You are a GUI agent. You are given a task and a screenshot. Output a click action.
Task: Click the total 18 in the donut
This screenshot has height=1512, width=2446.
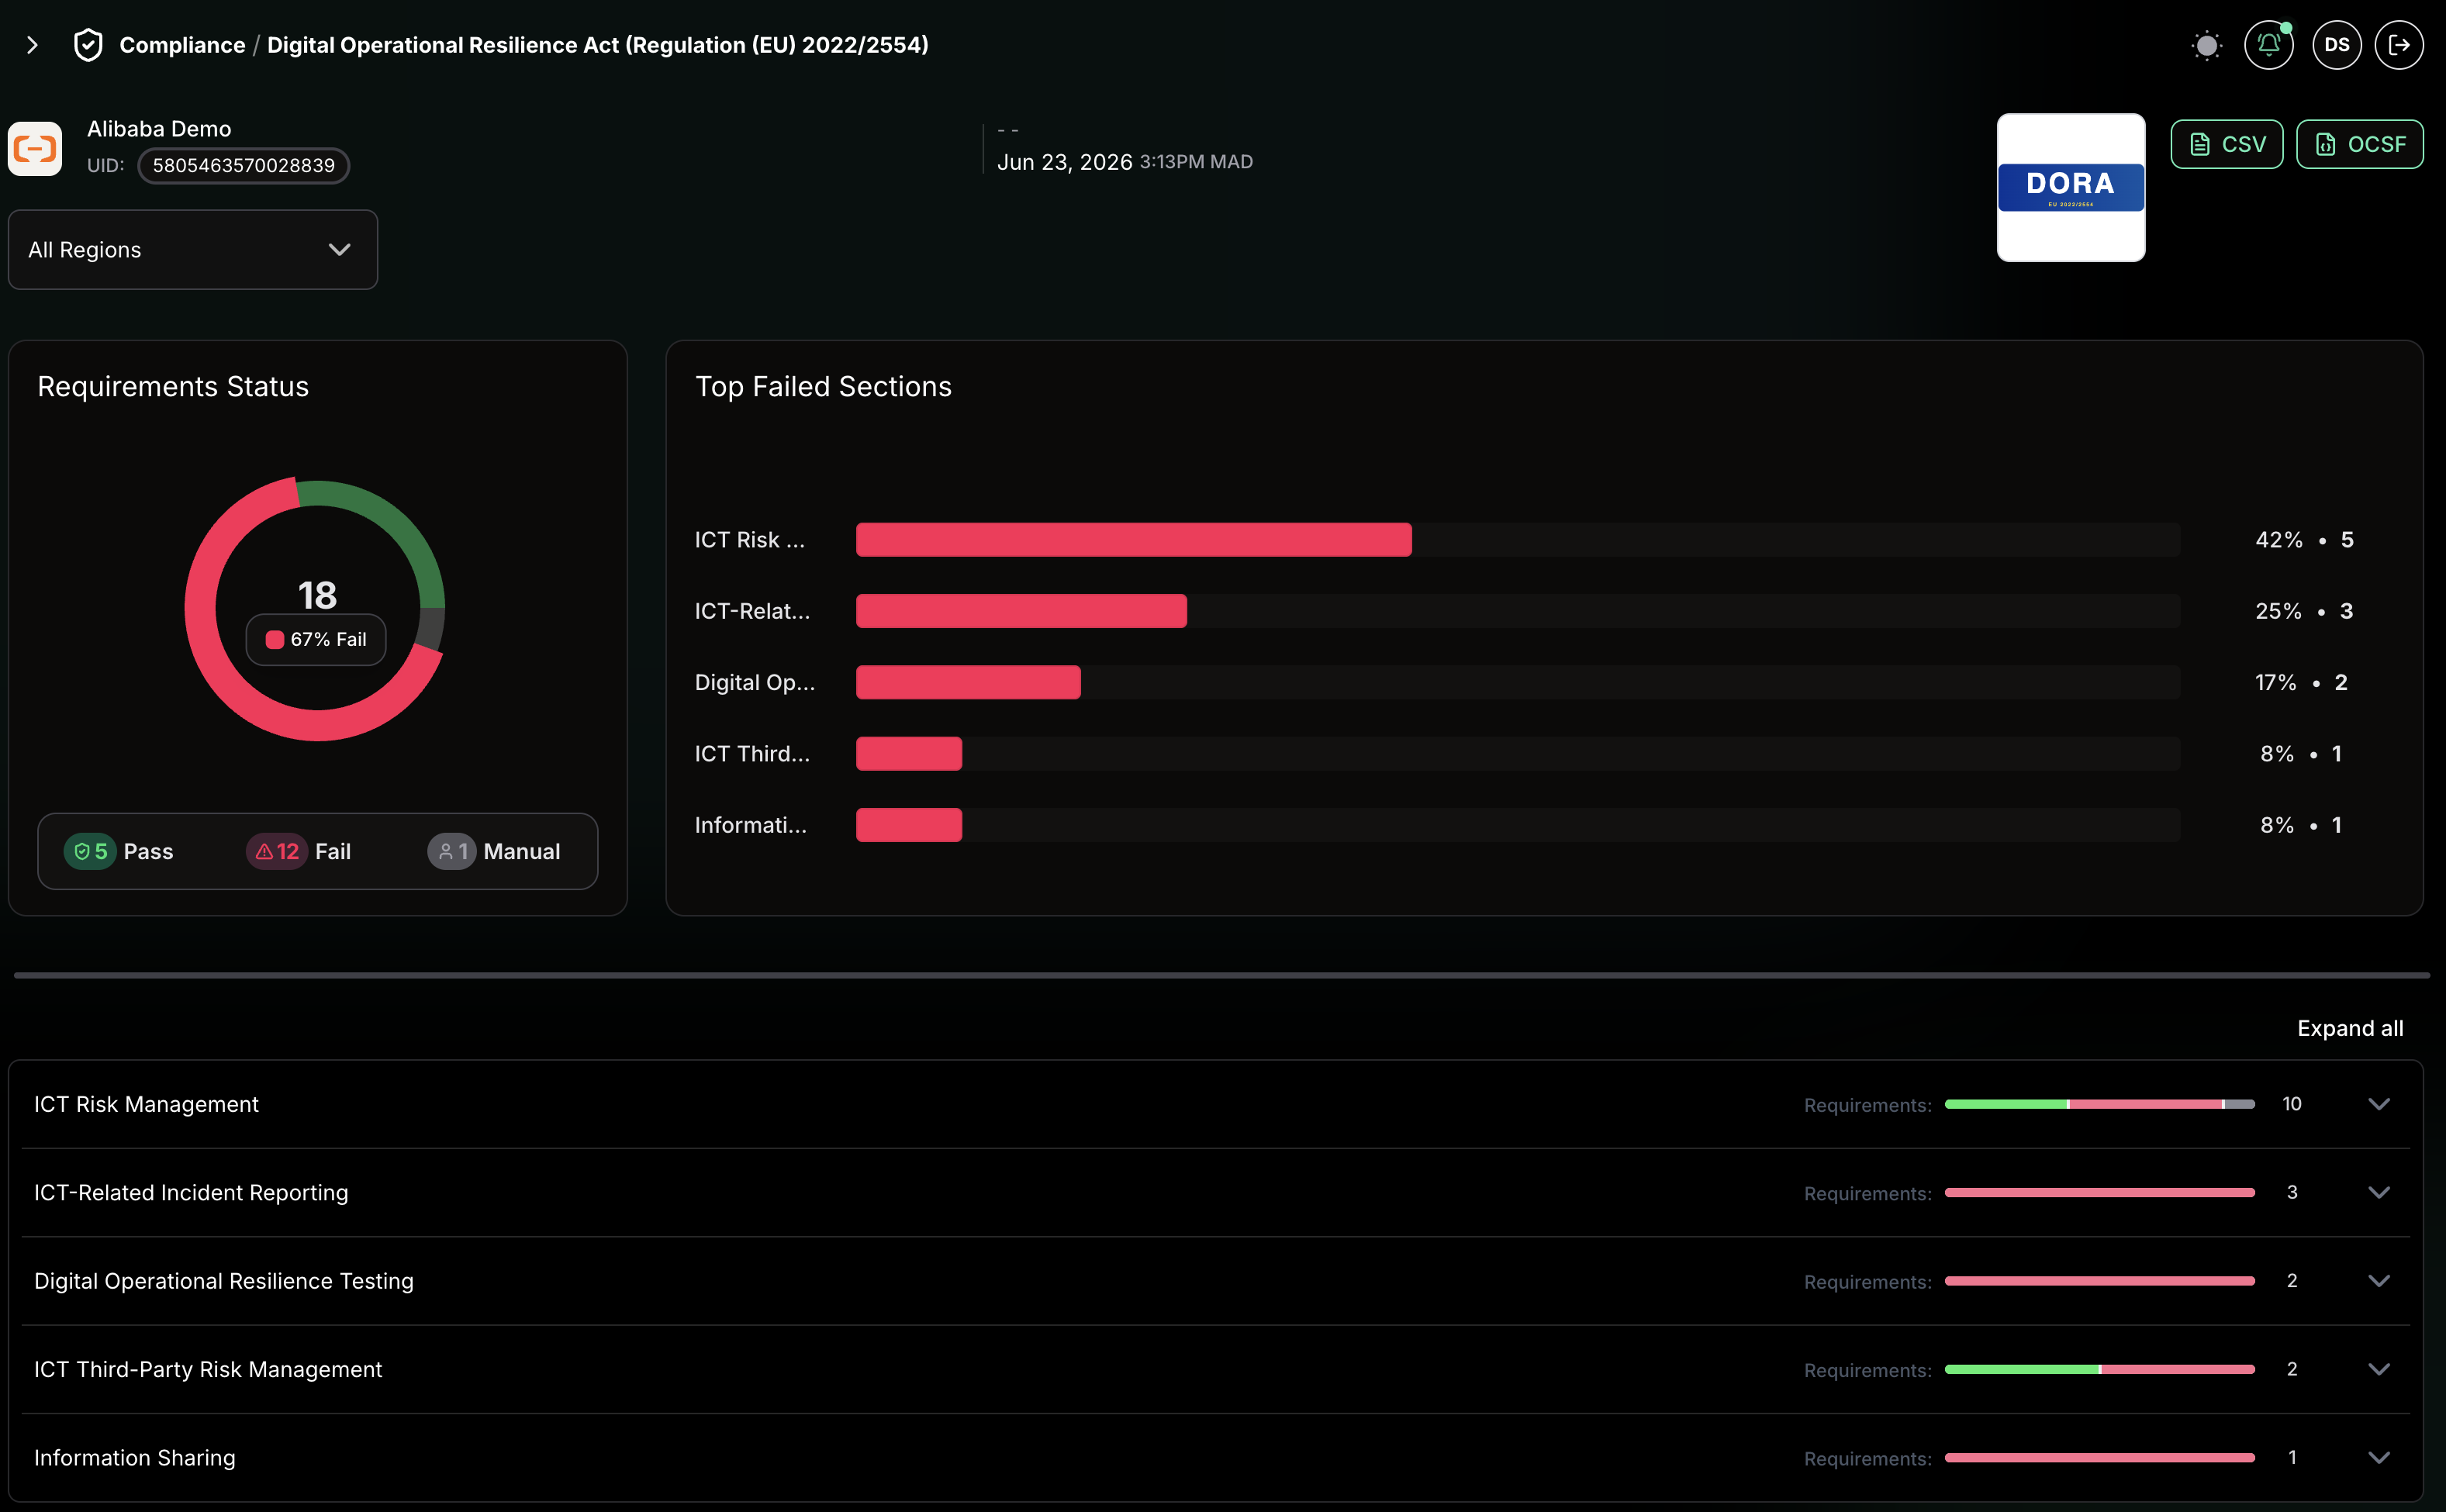point(317,595)
